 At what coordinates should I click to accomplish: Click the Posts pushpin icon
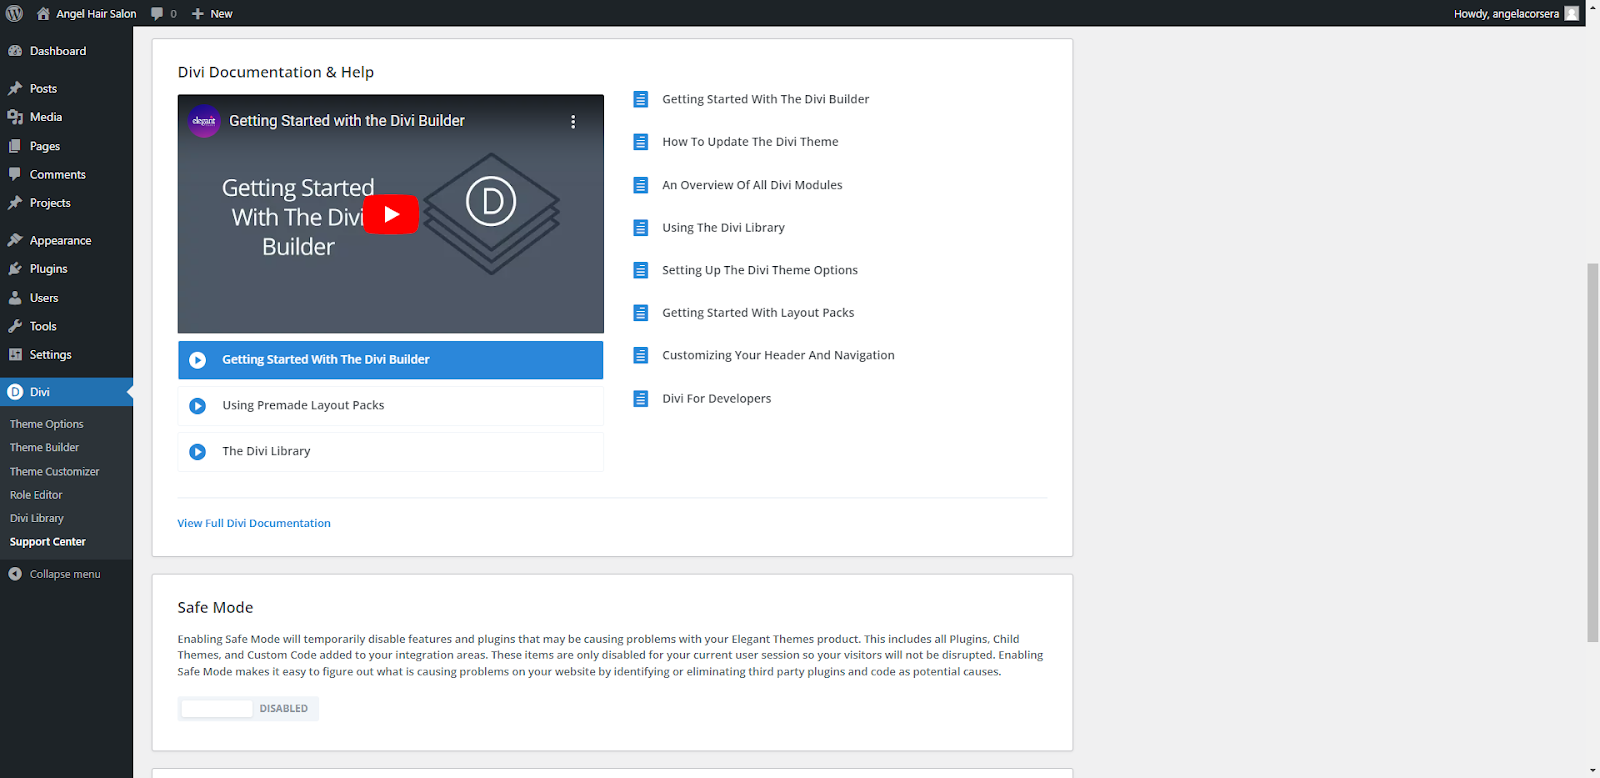[15, 89]
